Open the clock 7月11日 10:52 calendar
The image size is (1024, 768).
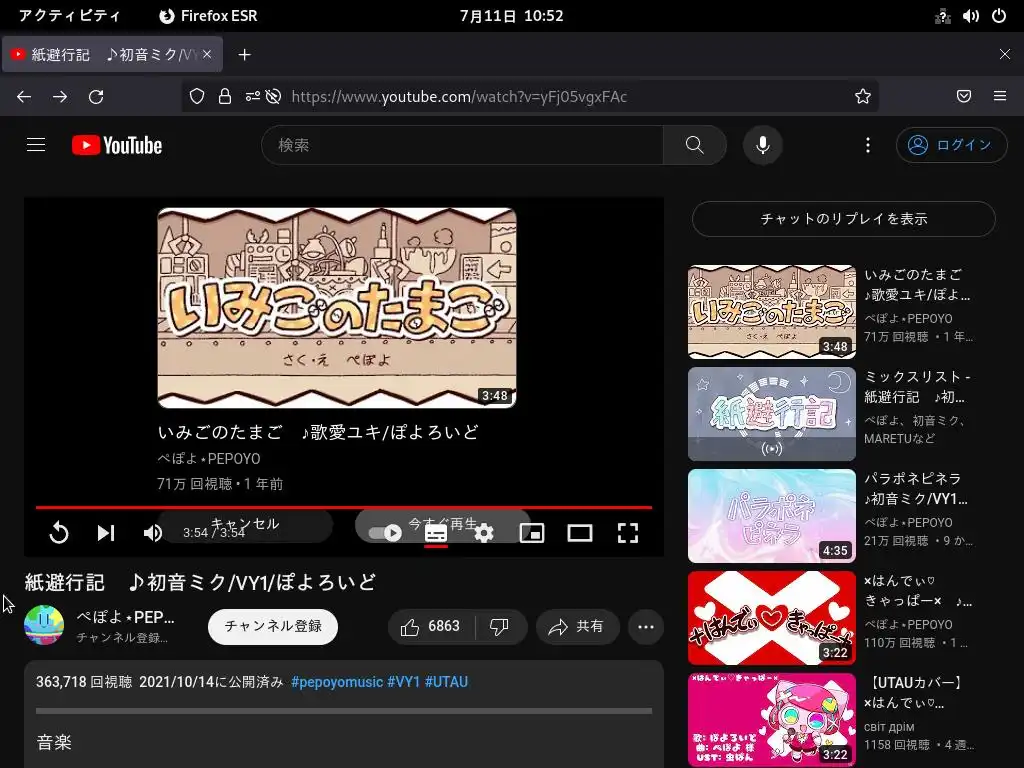click(511, 16)
